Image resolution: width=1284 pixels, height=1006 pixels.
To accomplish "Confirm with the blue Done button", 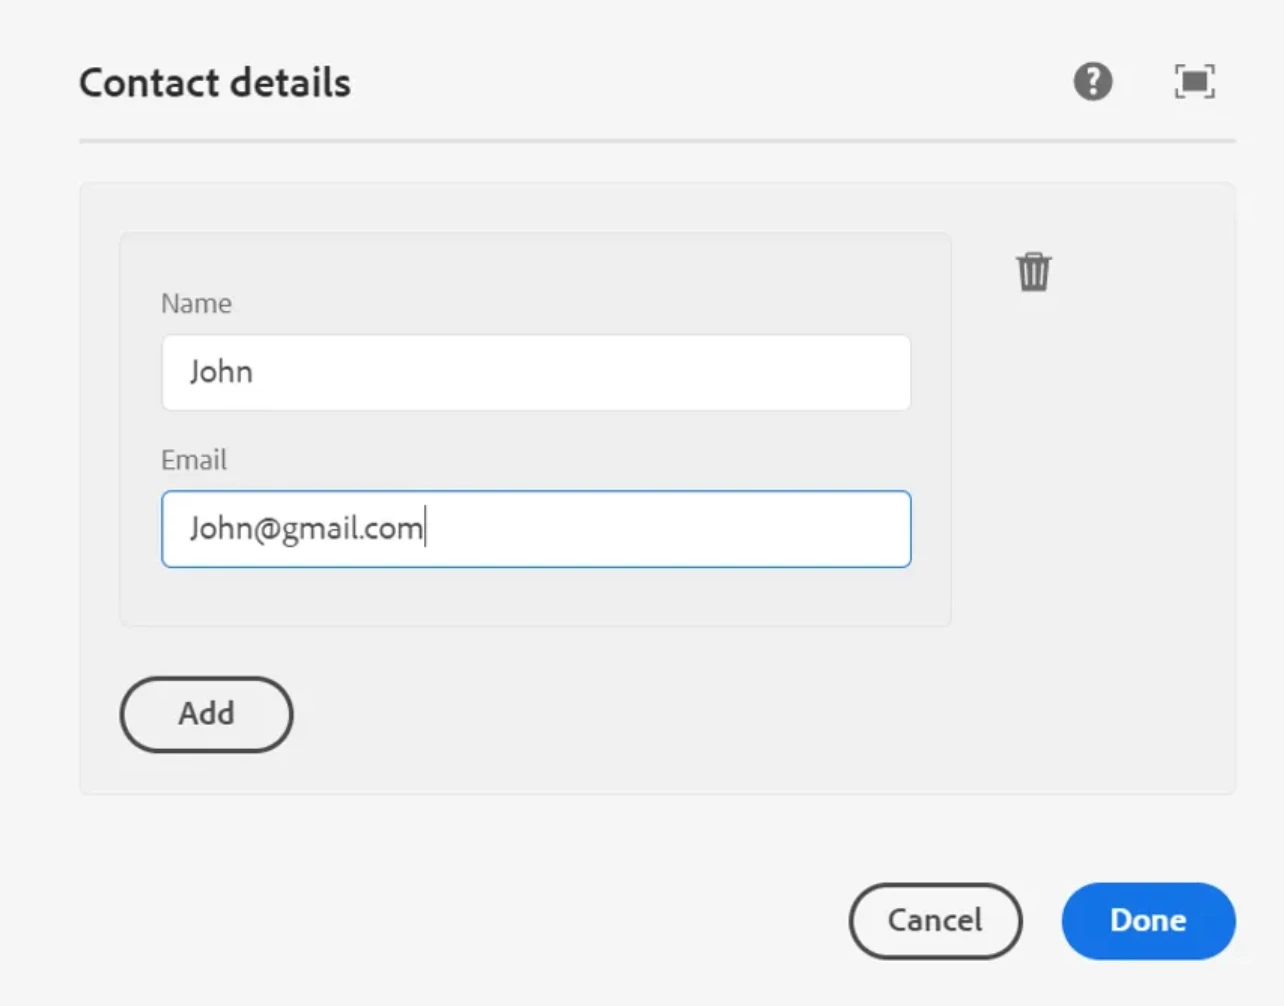I will pyautogui.click(x=1148, y=920).
